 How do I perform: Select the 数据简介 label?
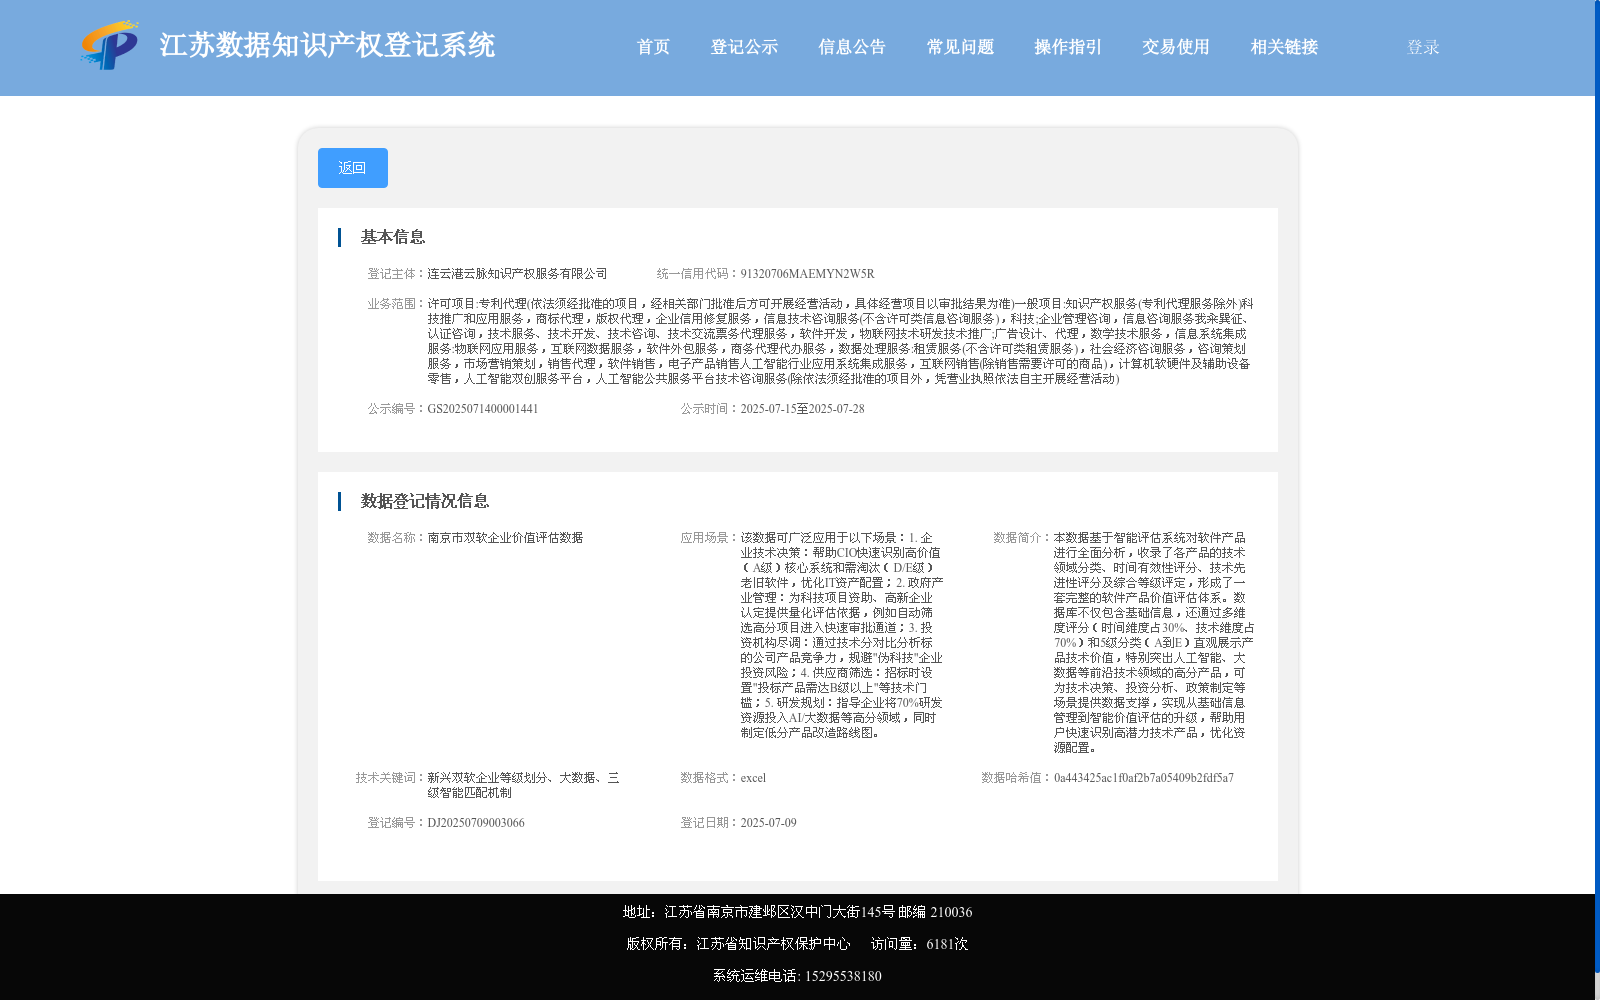(1019, 538)
